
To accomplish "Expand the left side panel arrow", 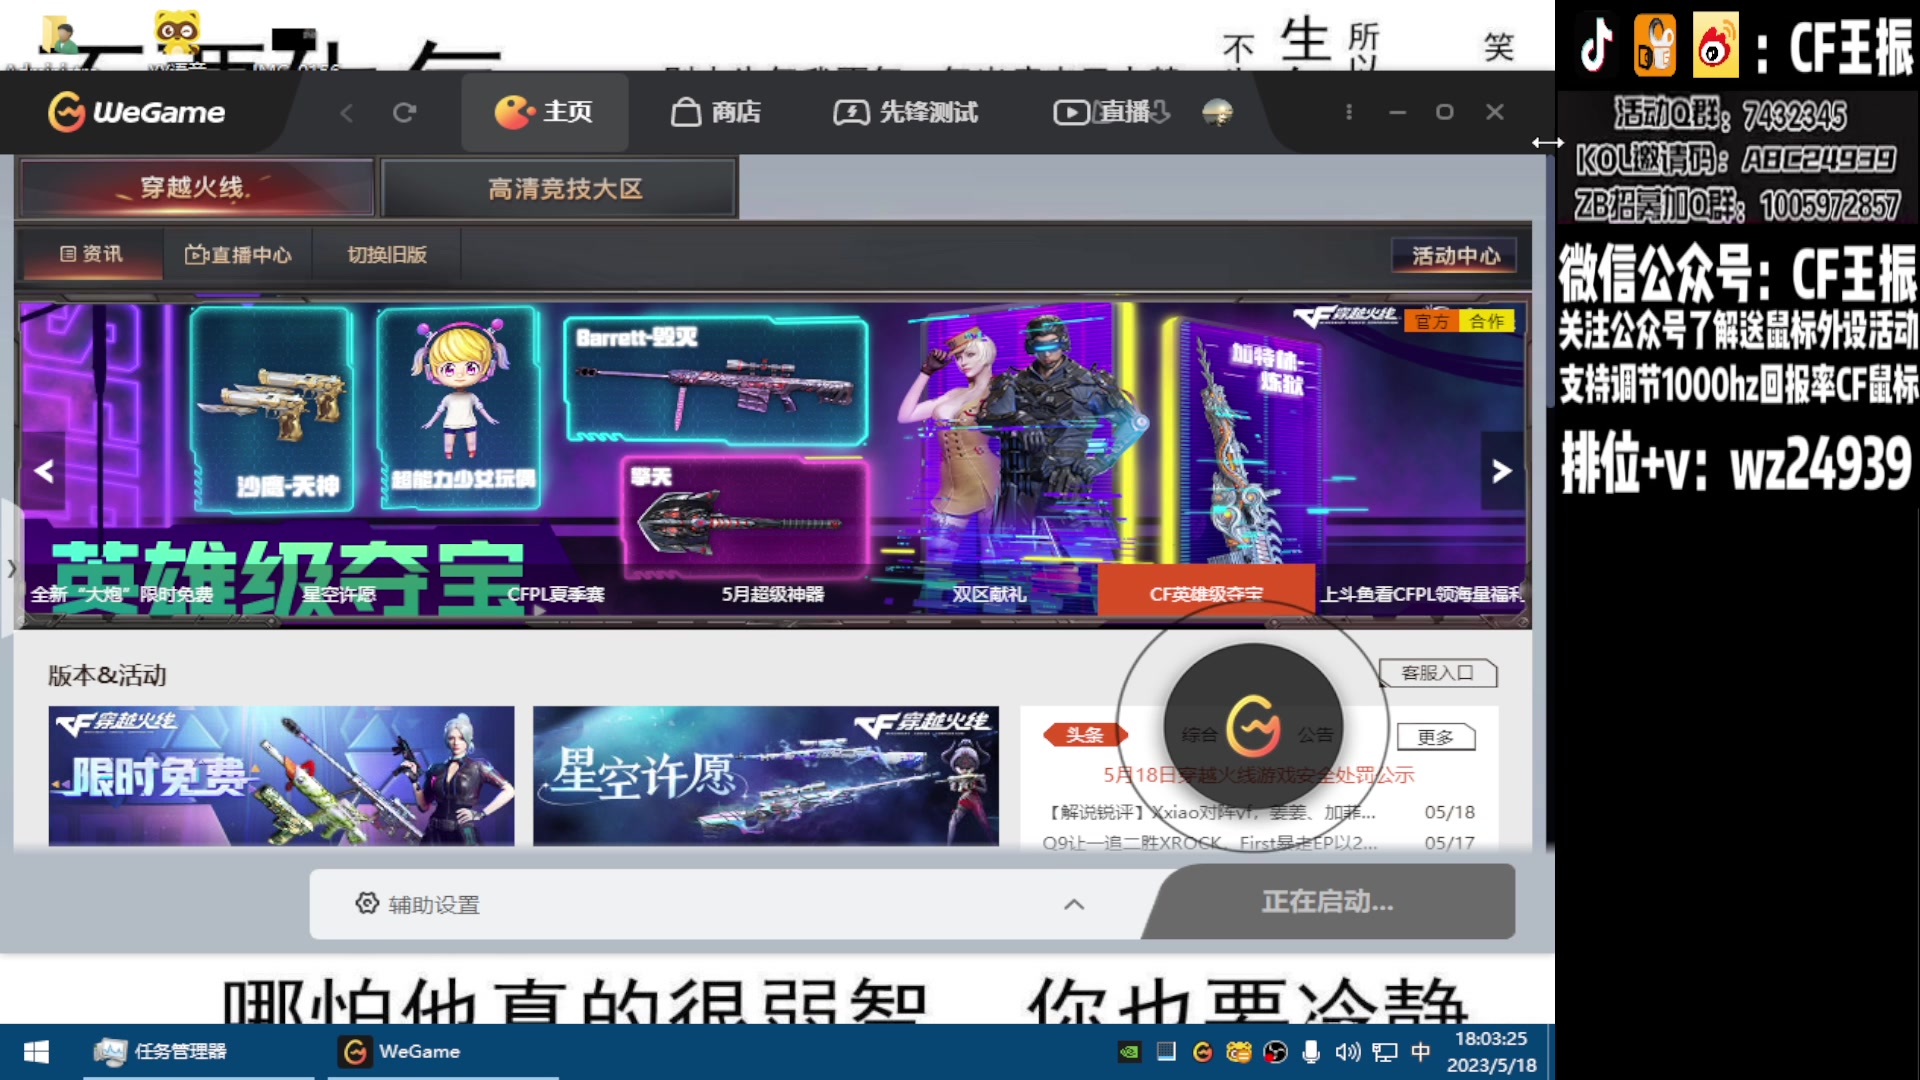I will click(x=11, y=568).
